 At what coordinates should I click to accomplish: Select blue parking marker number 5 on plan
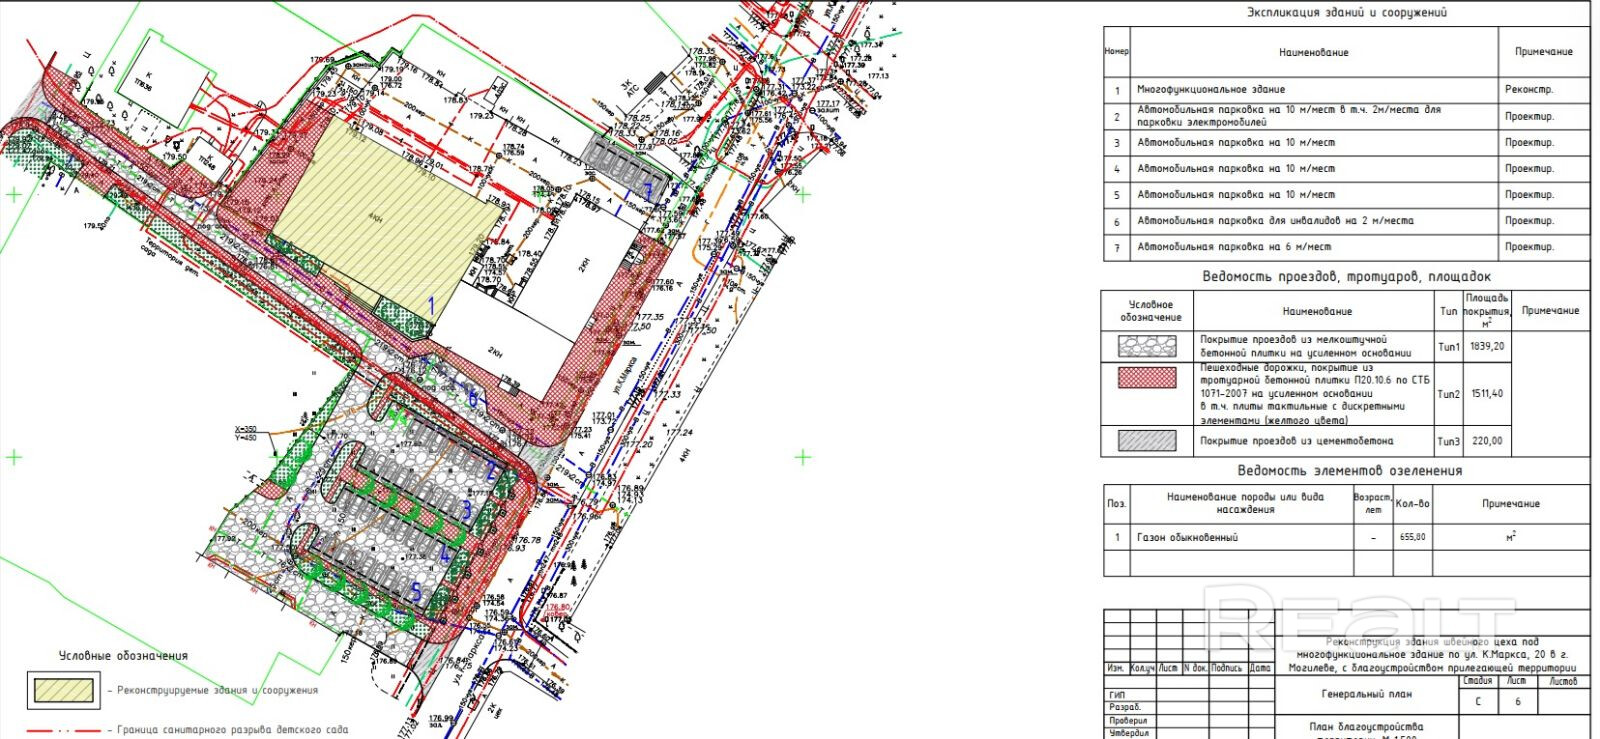[x=417, y=589]
